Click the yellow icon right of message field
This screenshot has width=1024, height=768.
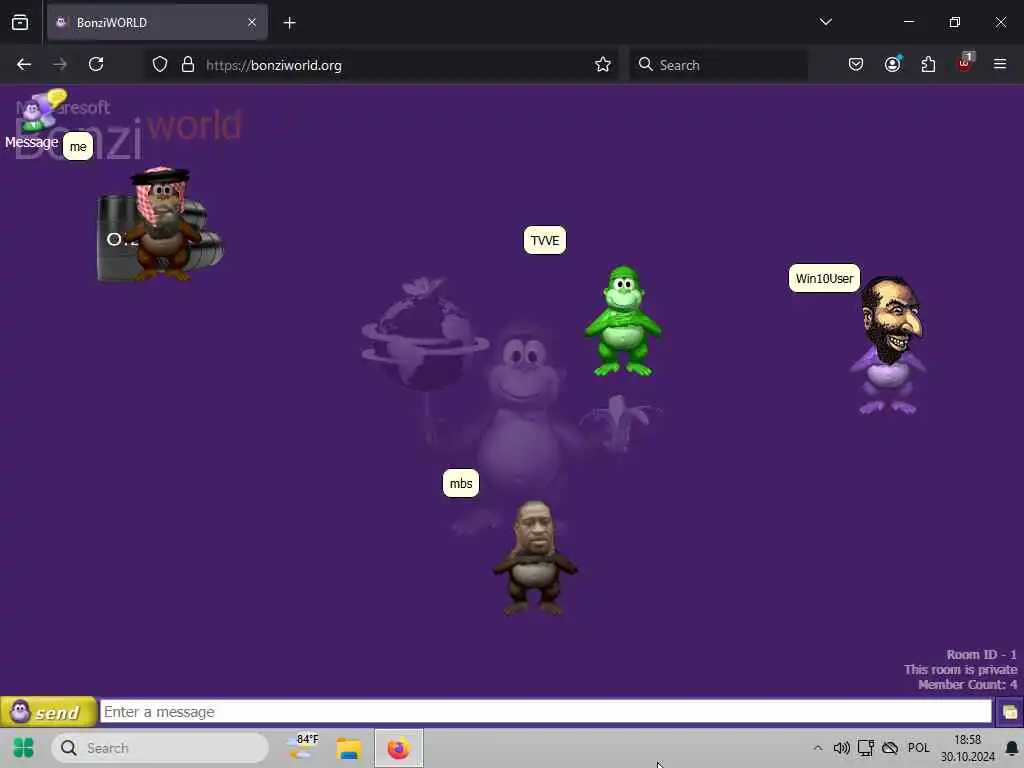1009,712
